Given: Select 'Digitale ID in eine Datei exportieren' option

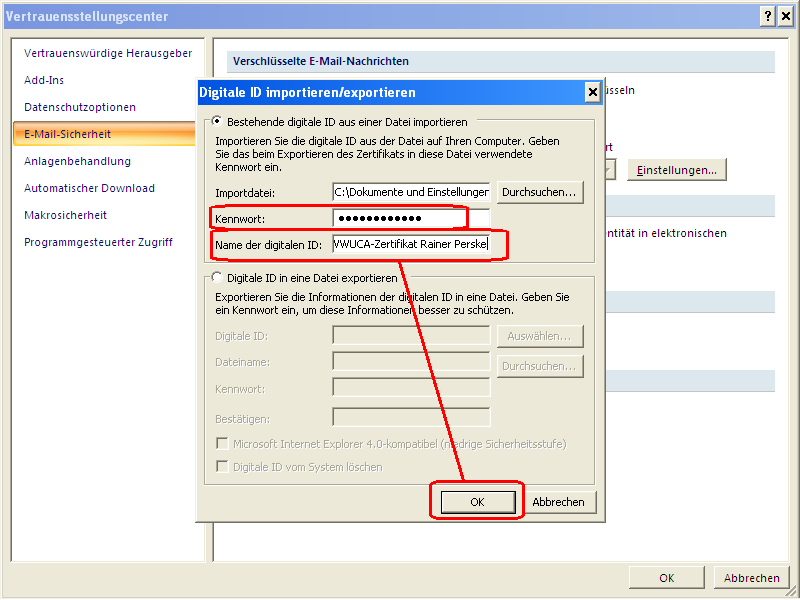Looking at the screenshot, I should click(216, 279).
